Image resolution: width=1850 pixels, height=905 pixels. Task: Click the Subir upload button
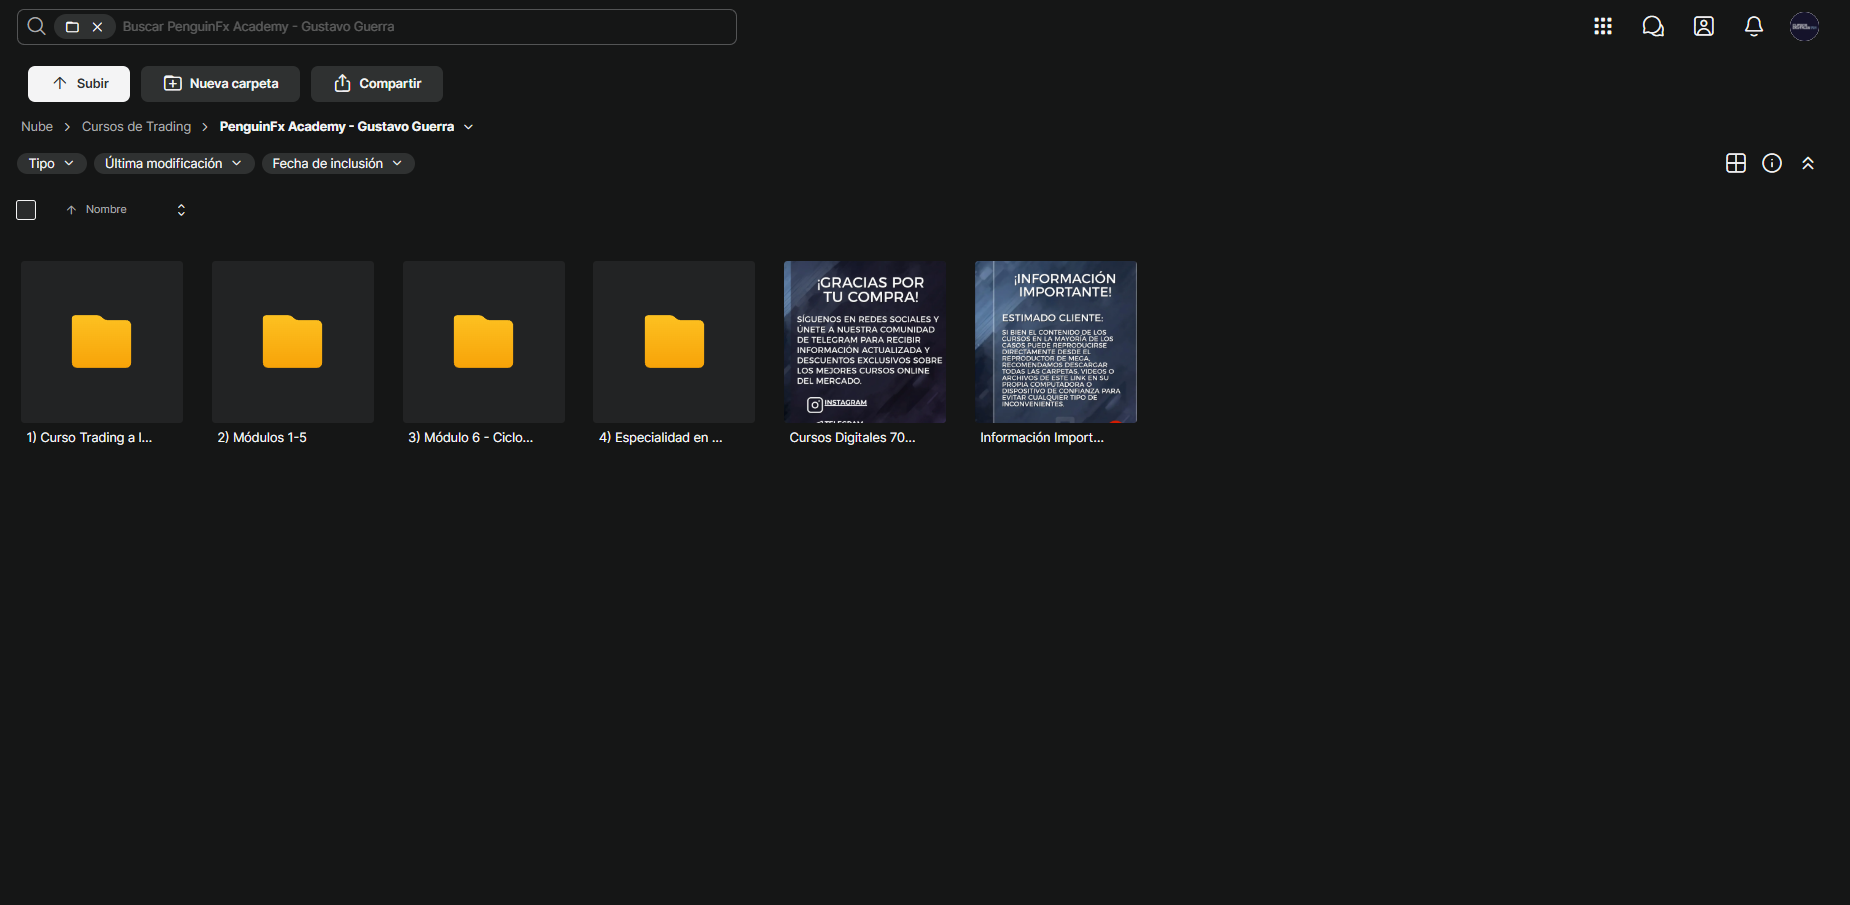(x=79, y=84)
